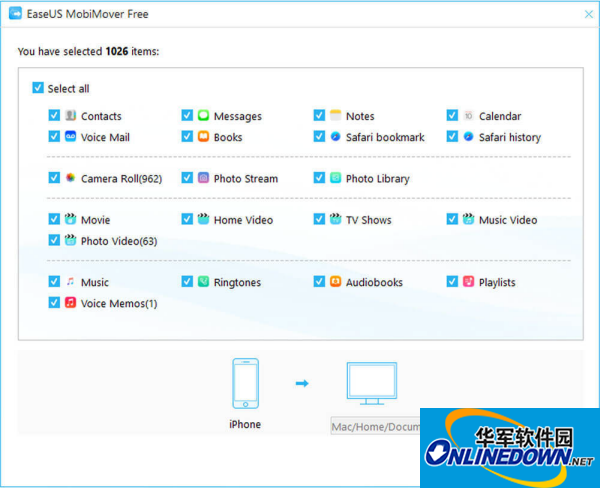Uncheck the Playlists checkbox

click(x=452, y=282)
